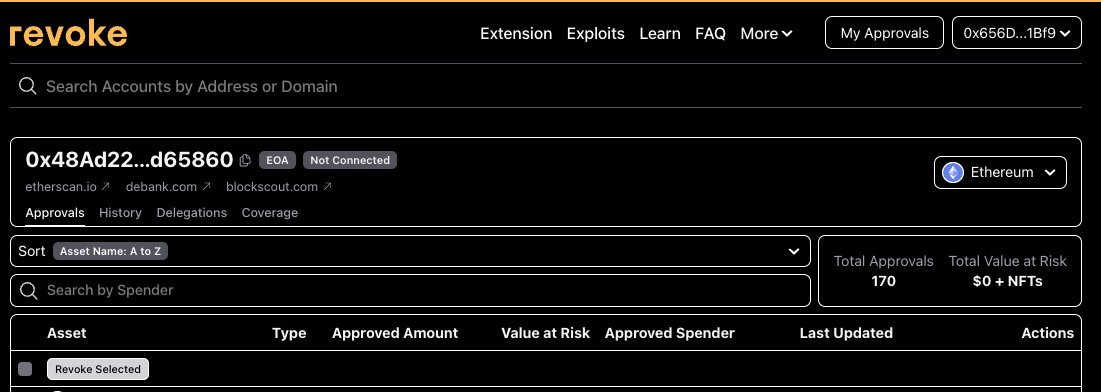Click the search magnifier in accounts bar
Image resolution: width=1101 pixels, height=392 pixels.
27,86
